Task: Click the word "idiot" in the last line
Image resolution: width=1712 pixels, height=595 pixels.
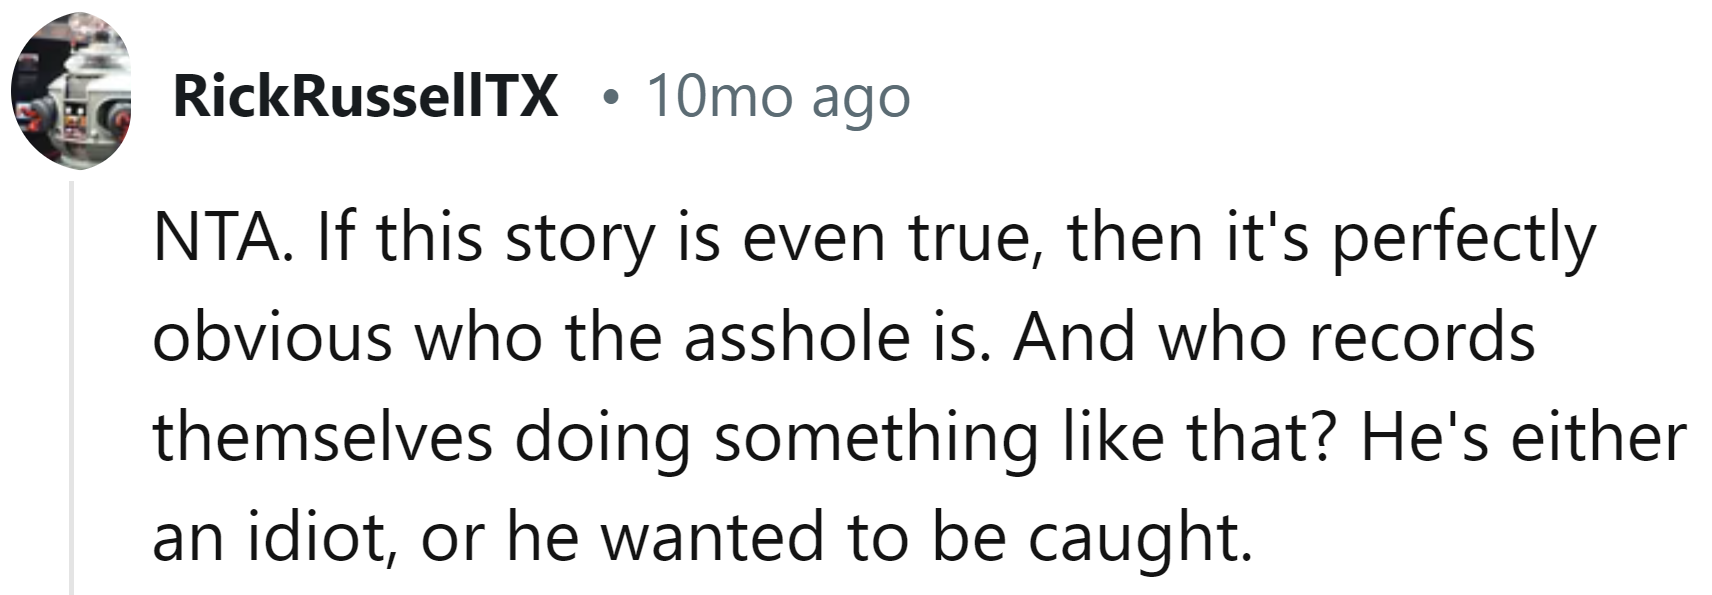Action: [x=324, y=537]
